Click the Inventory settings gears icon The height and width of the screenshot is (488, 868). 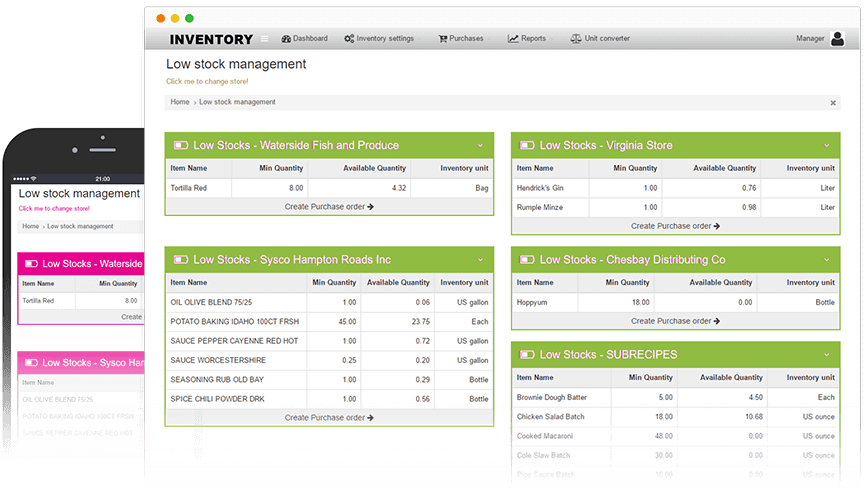pyautogui.click(x=349, y=39)
